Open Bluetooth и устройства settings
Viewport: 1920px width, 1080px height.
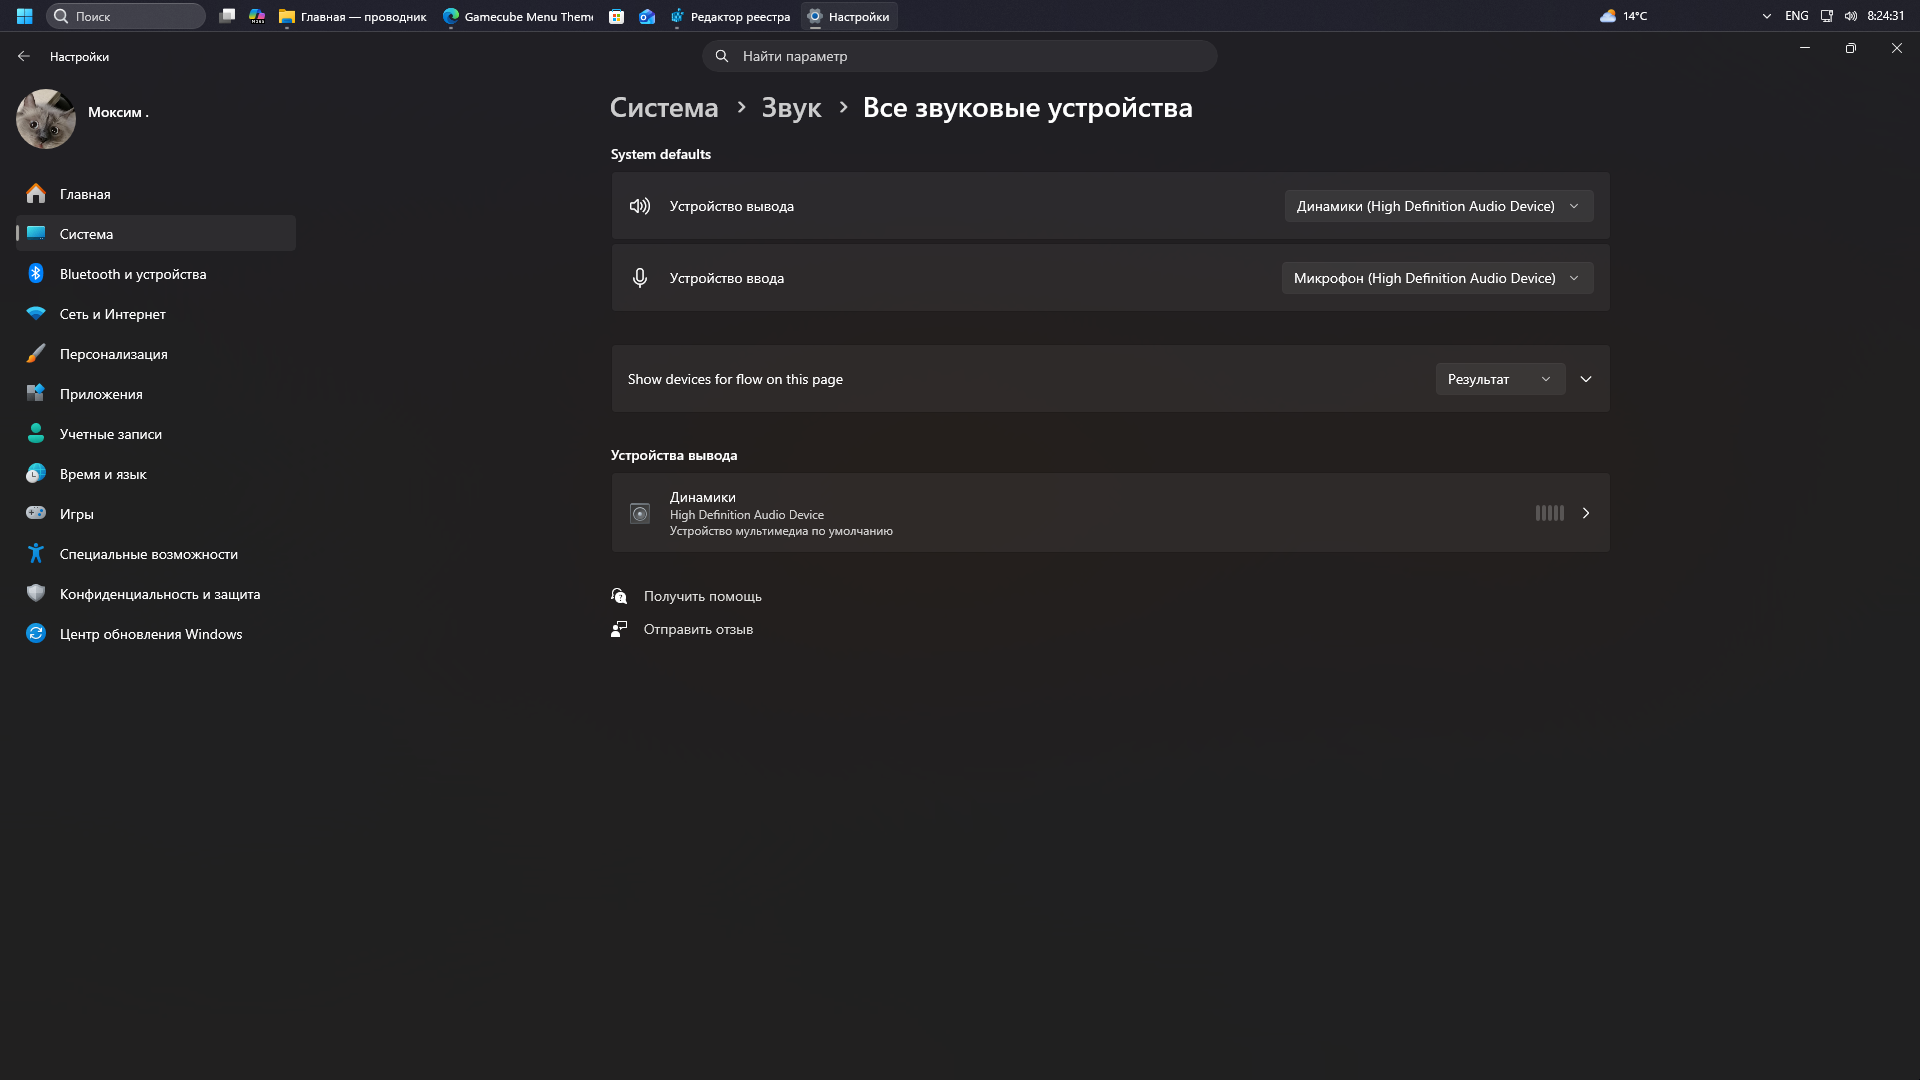click(x=156, y=274)
